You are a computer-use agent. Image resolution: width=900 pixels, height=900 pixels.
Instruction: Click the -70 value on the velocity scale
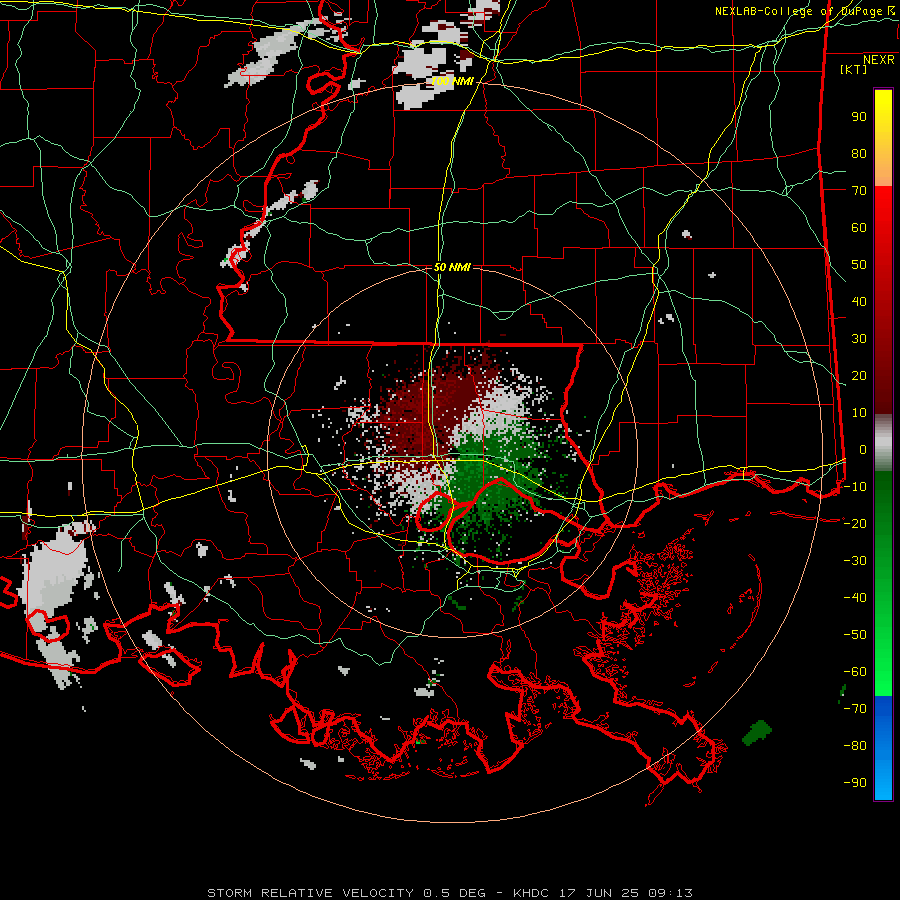point(855,709)
